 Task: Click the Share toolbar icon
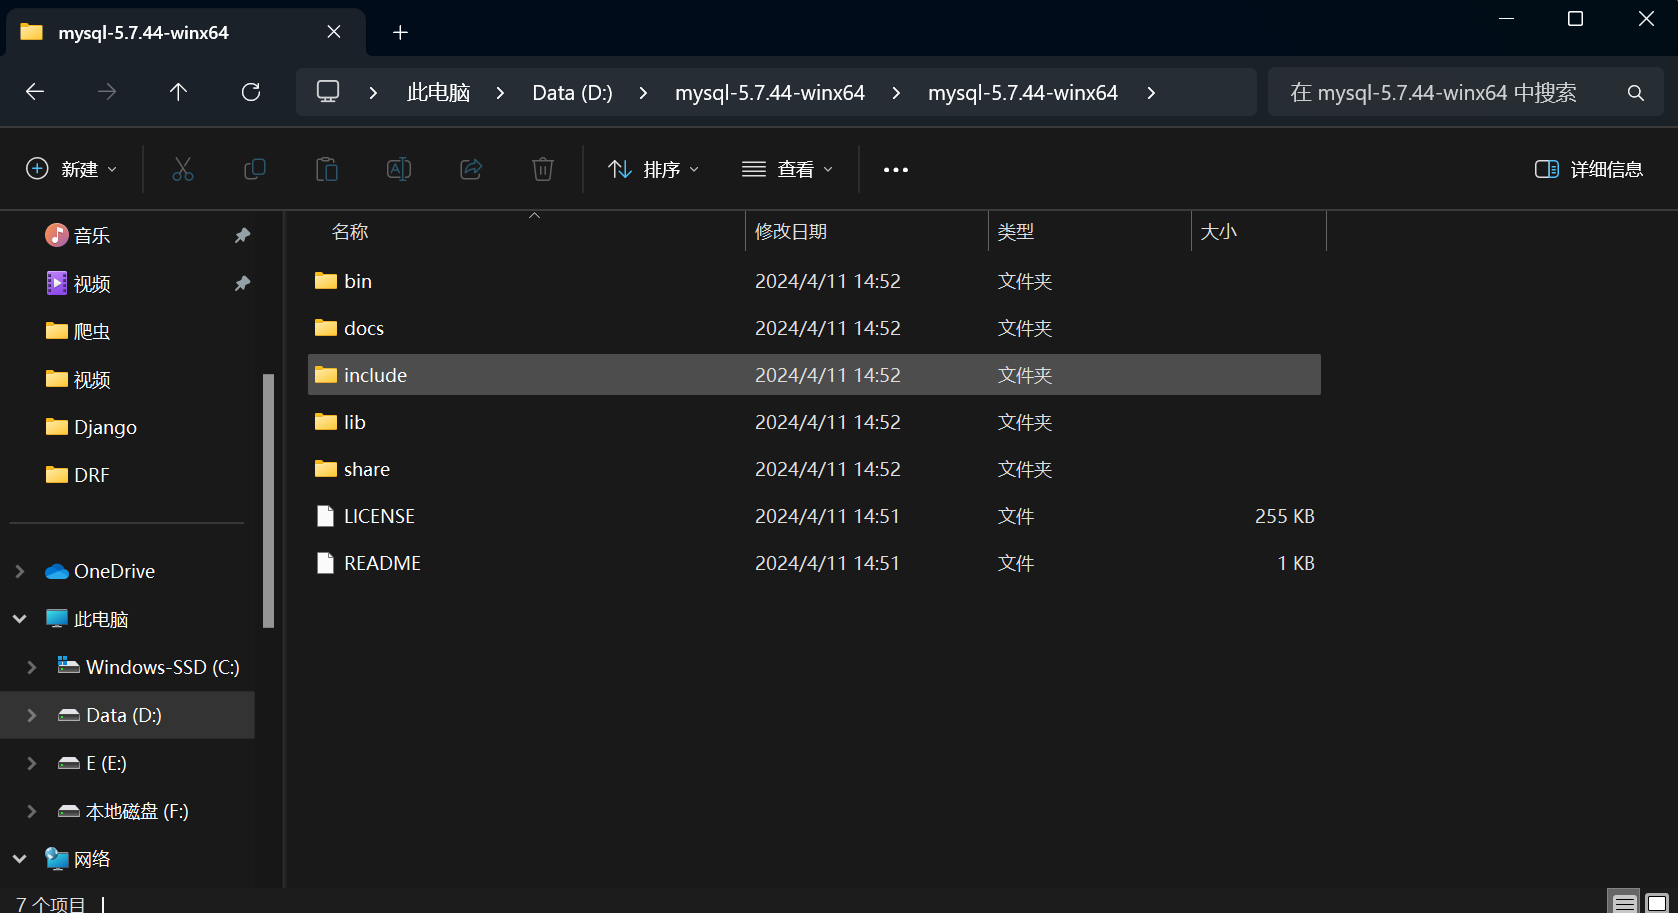pyautogui.click(x=471, y=169)
